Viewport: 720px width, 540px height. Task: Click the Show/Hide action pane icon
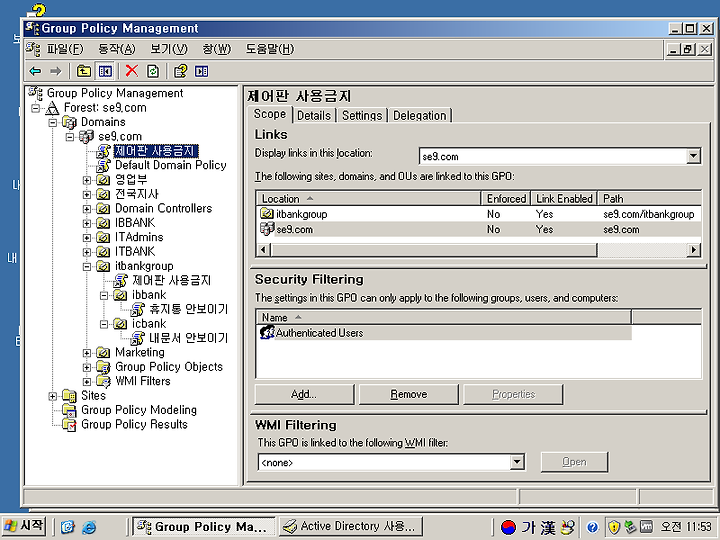click(202, 71)
